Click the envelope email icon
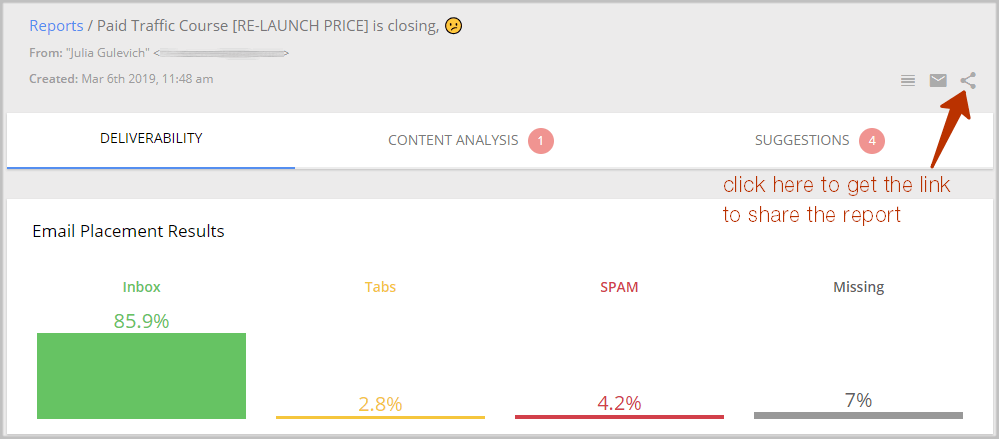999x439 pixels. click(x=938, y=80)
